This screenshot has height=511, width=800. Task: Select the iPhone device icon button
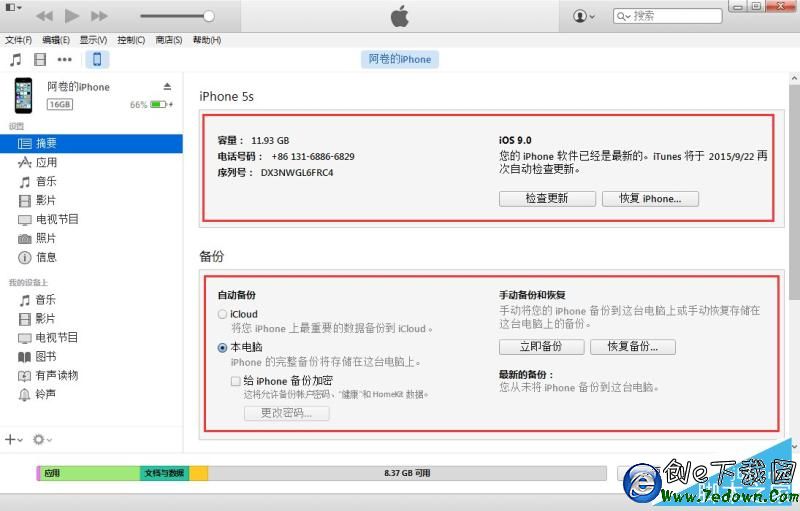point(97,60)
